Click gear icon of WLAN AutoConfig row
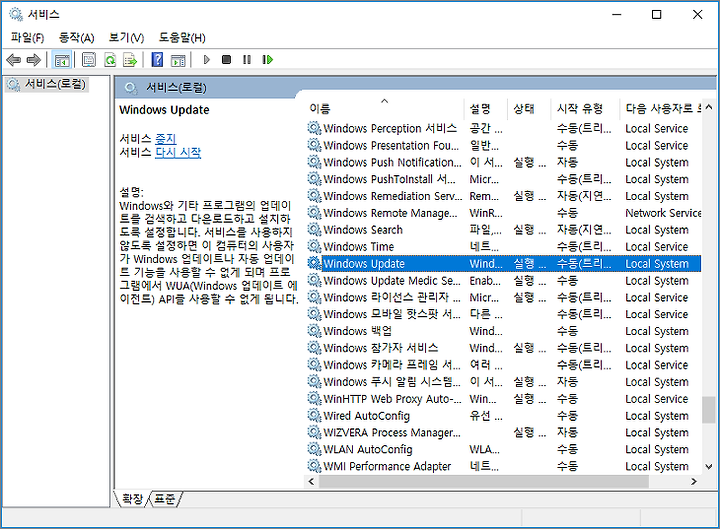This screenshot has height=529, width=720. (x=314, y=449)
